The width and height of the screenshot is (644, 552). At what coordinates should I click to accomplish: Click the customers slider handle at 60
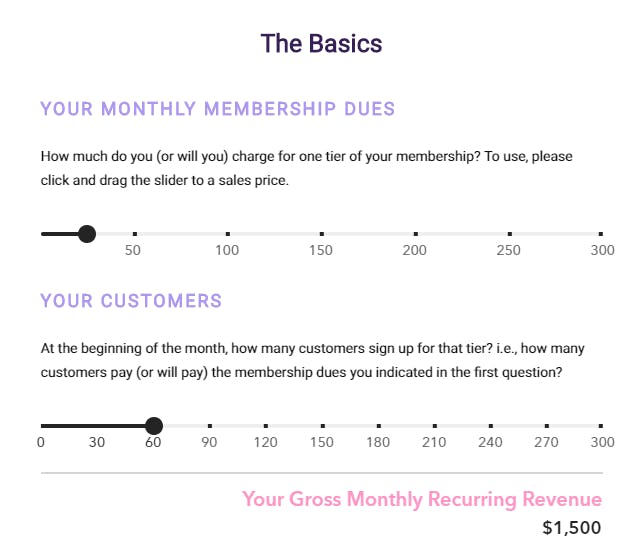pyautogui.click(x=154, y=426)
